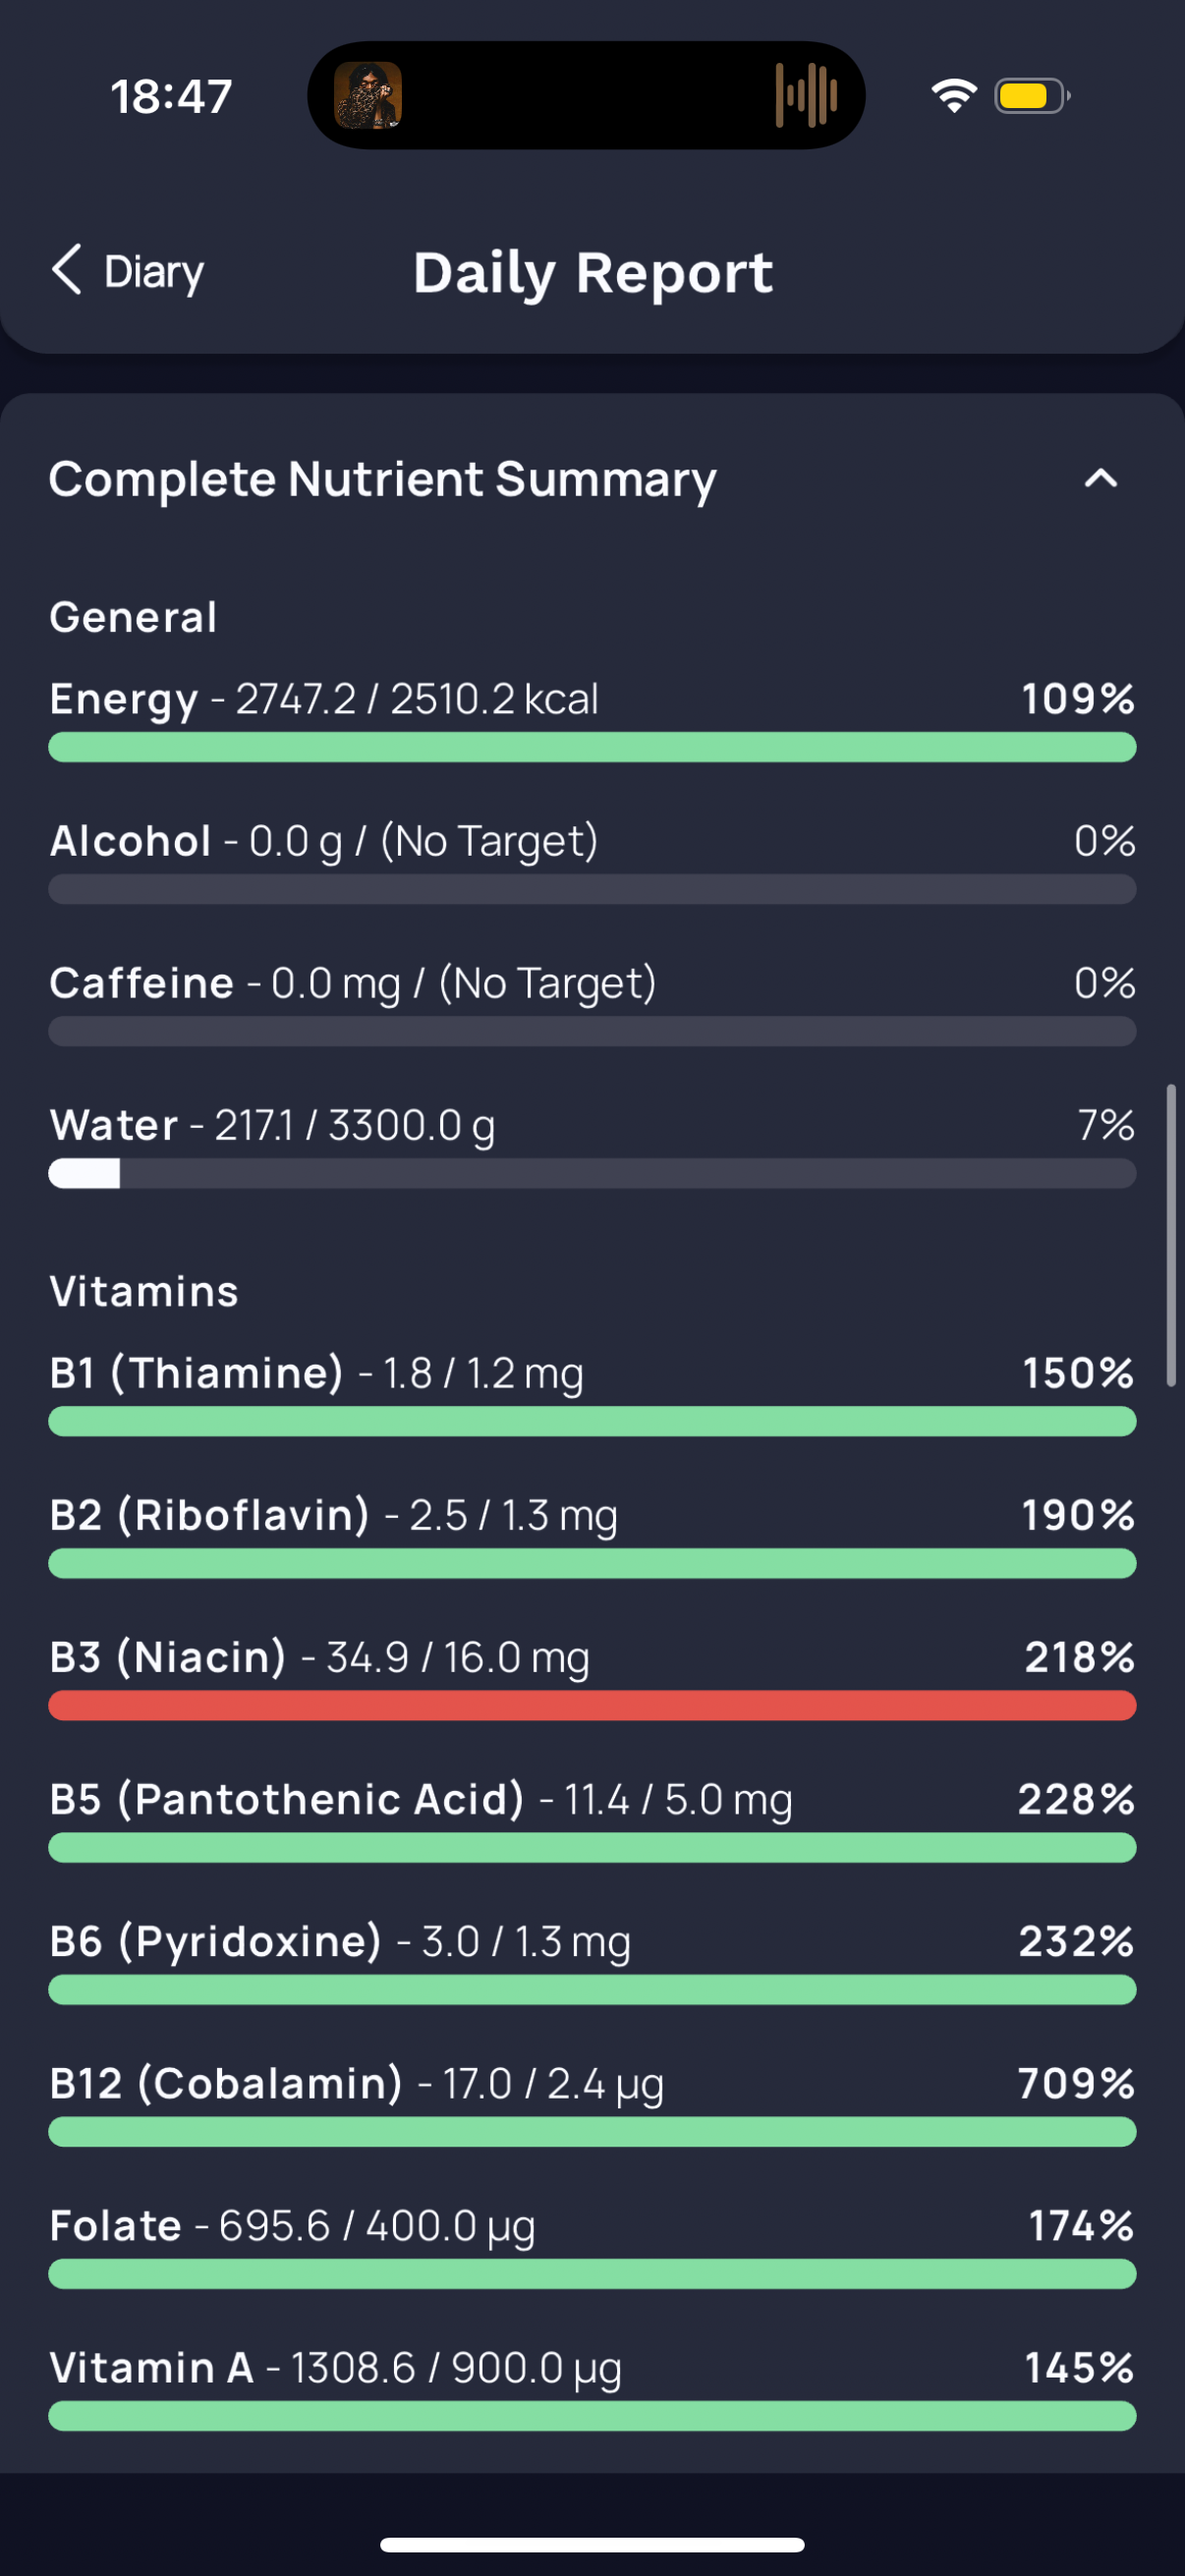
Task: Select the B12 (Cobalamin) entry
Action: tap(592, 2104)
